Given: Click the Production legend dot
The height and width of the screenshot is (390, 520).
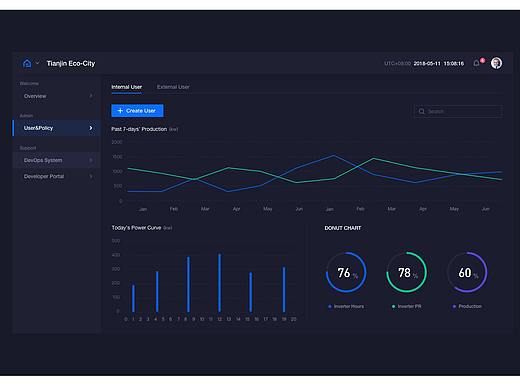Looking at the screenshot, I should [x=454, y=306].
